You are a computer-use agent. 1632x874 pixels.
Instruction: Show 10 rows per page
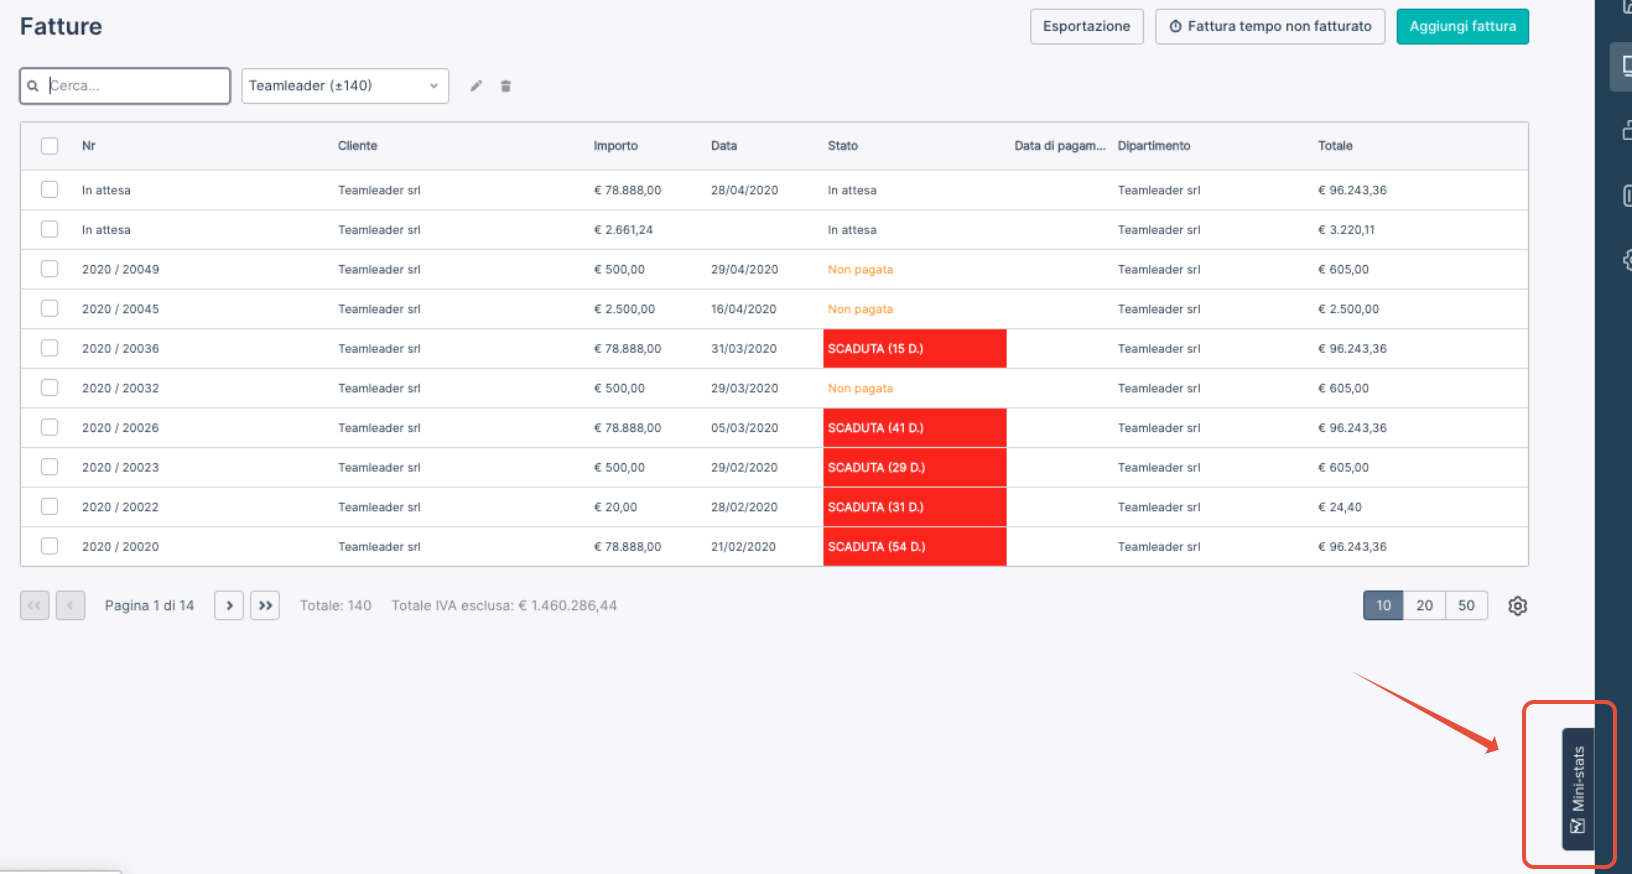tap(1383, 606)
